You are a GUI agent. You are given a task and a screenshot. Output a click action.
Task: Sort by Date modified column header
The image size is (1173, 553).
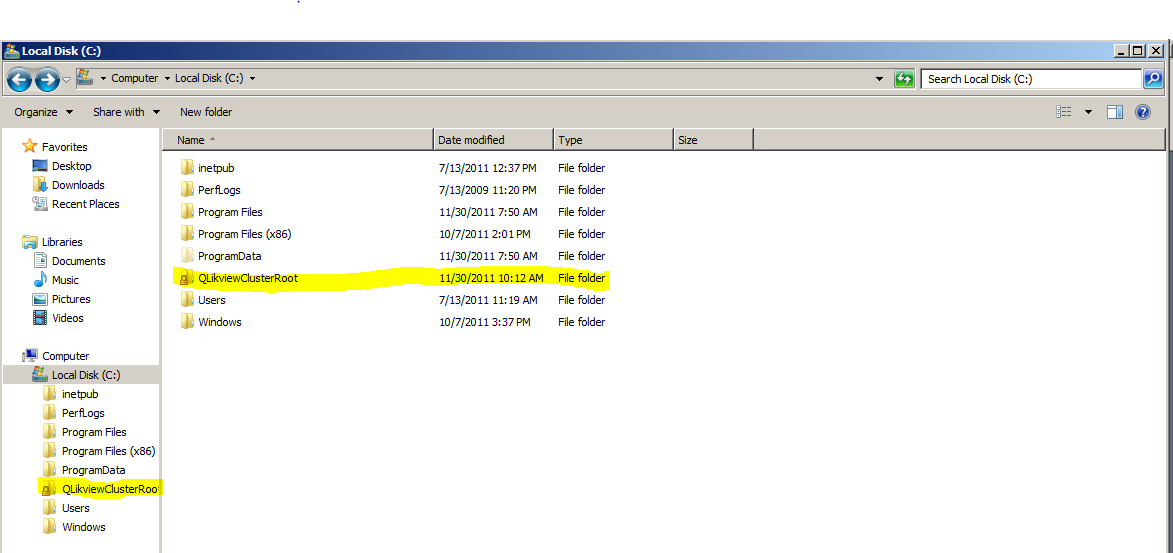click(x=494, y=139)
